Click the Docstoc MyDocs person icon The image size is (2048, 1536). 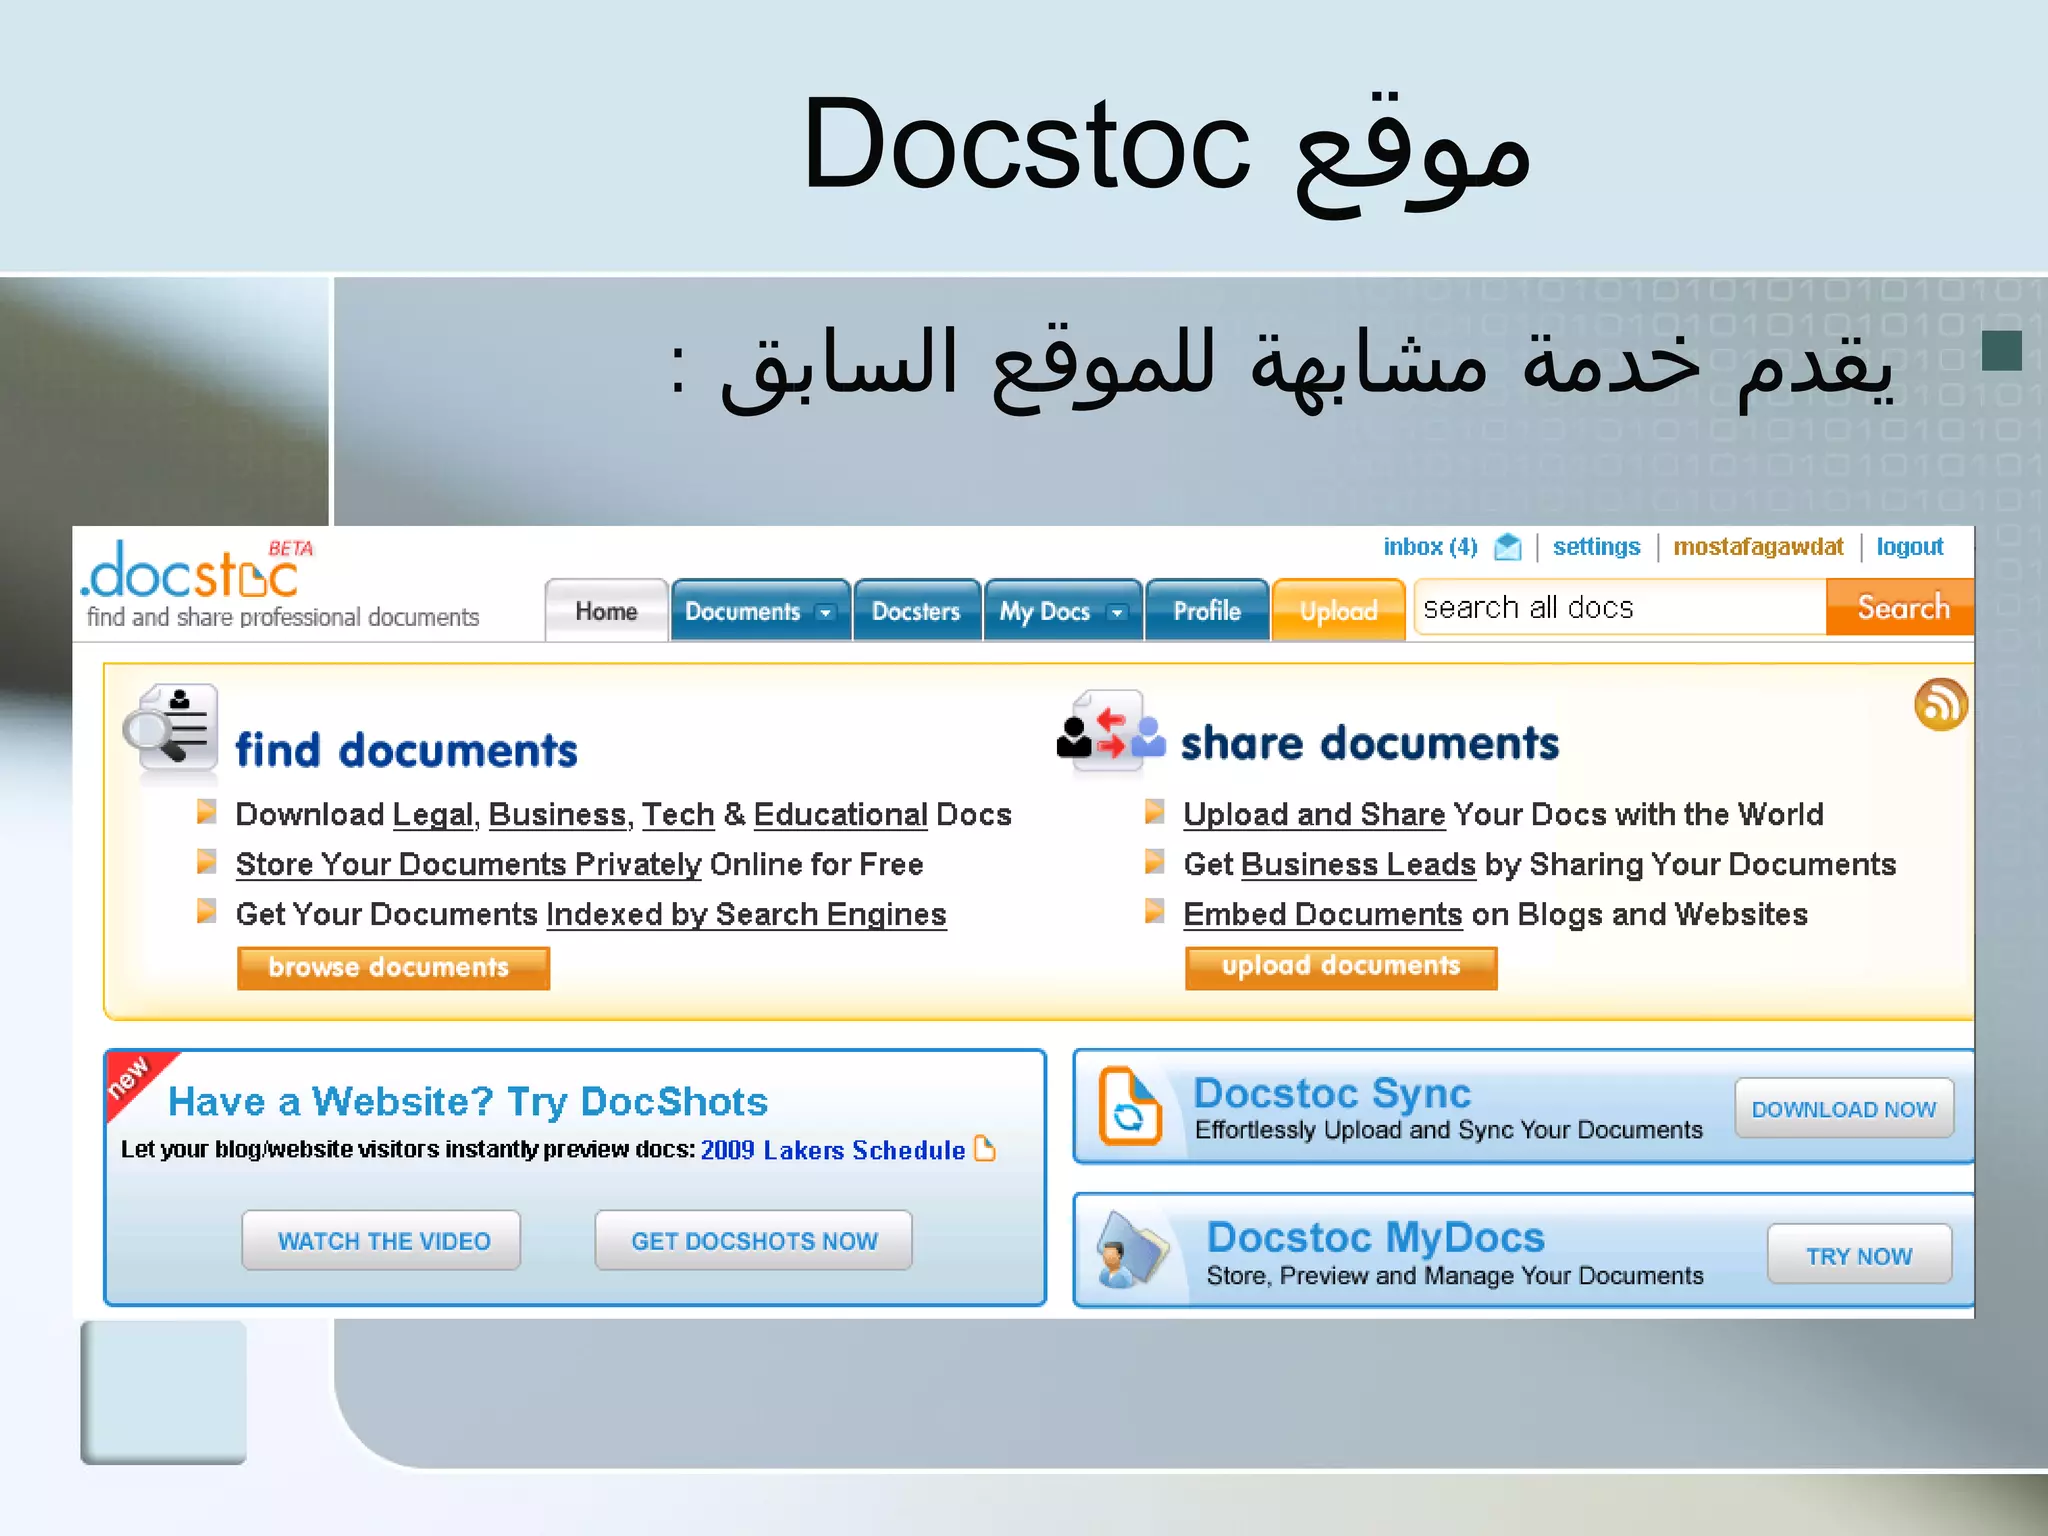[1132, 1248]
